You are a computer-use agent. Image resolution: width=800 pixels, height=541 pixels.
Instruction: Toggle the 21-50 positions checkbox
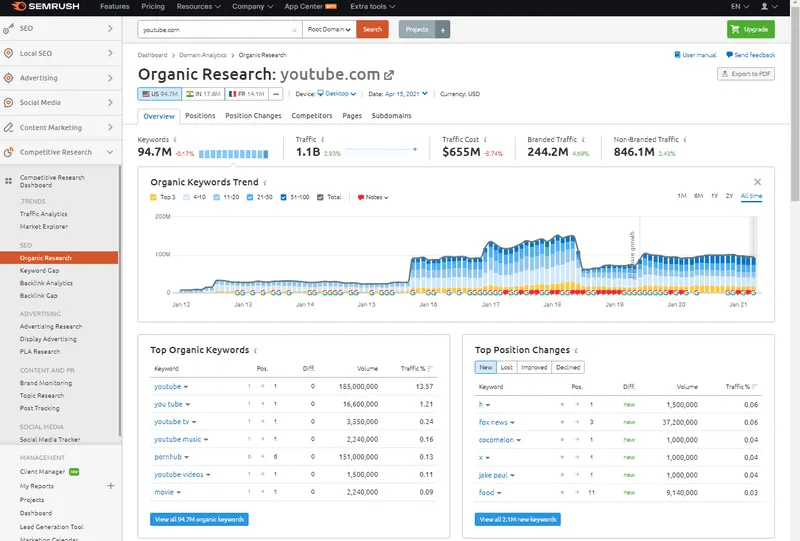pos(250,197)
